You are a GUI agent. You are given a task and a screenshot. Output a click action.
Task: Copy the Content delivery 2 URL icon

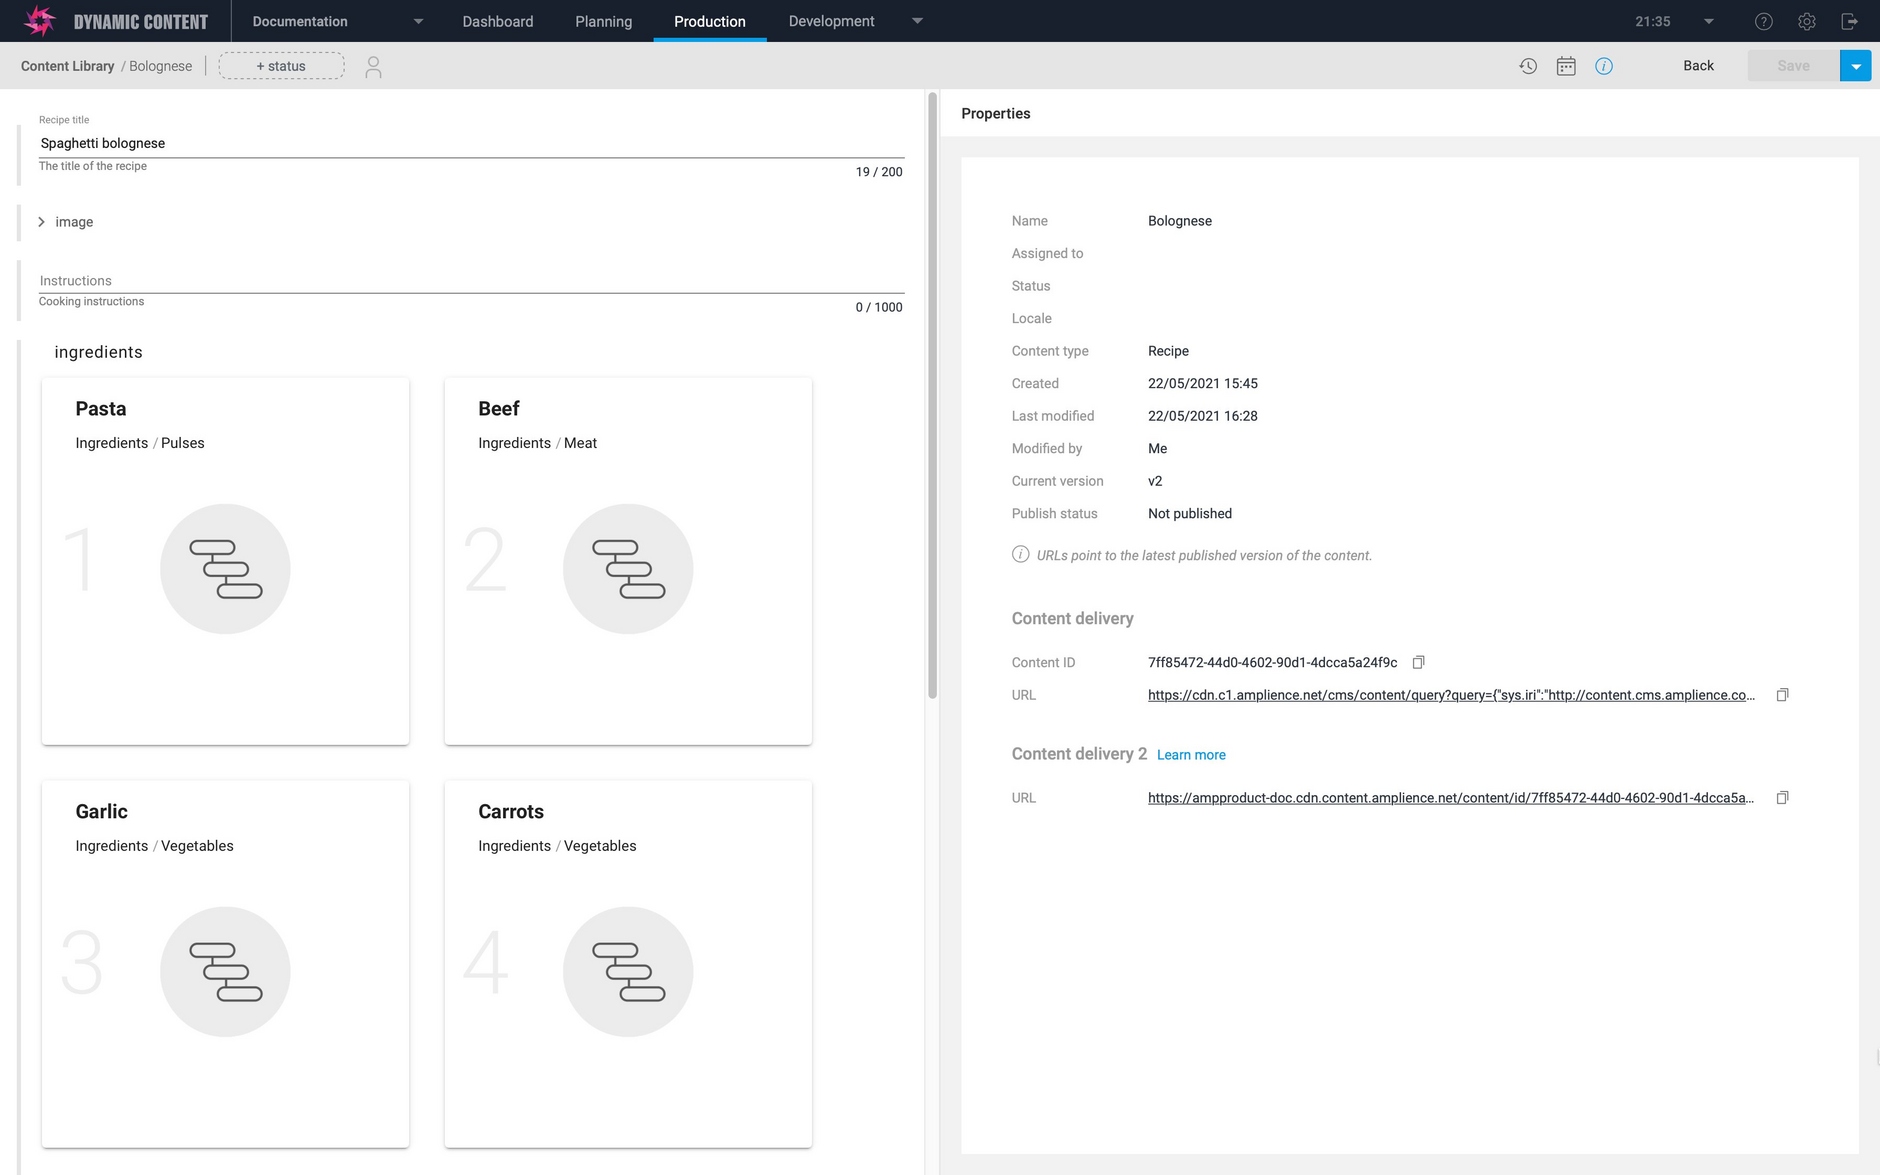pos(1783,797)
